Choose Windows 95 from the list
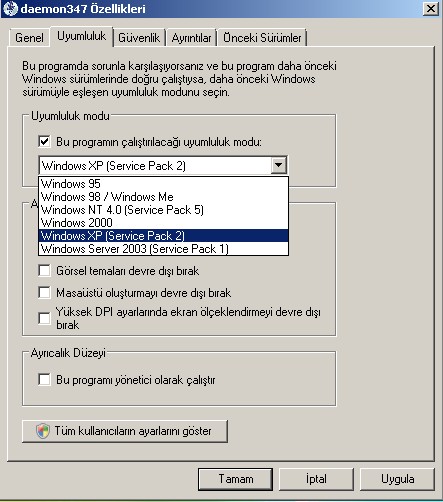This screenshot has height=502, width=443. coord(163,184)
